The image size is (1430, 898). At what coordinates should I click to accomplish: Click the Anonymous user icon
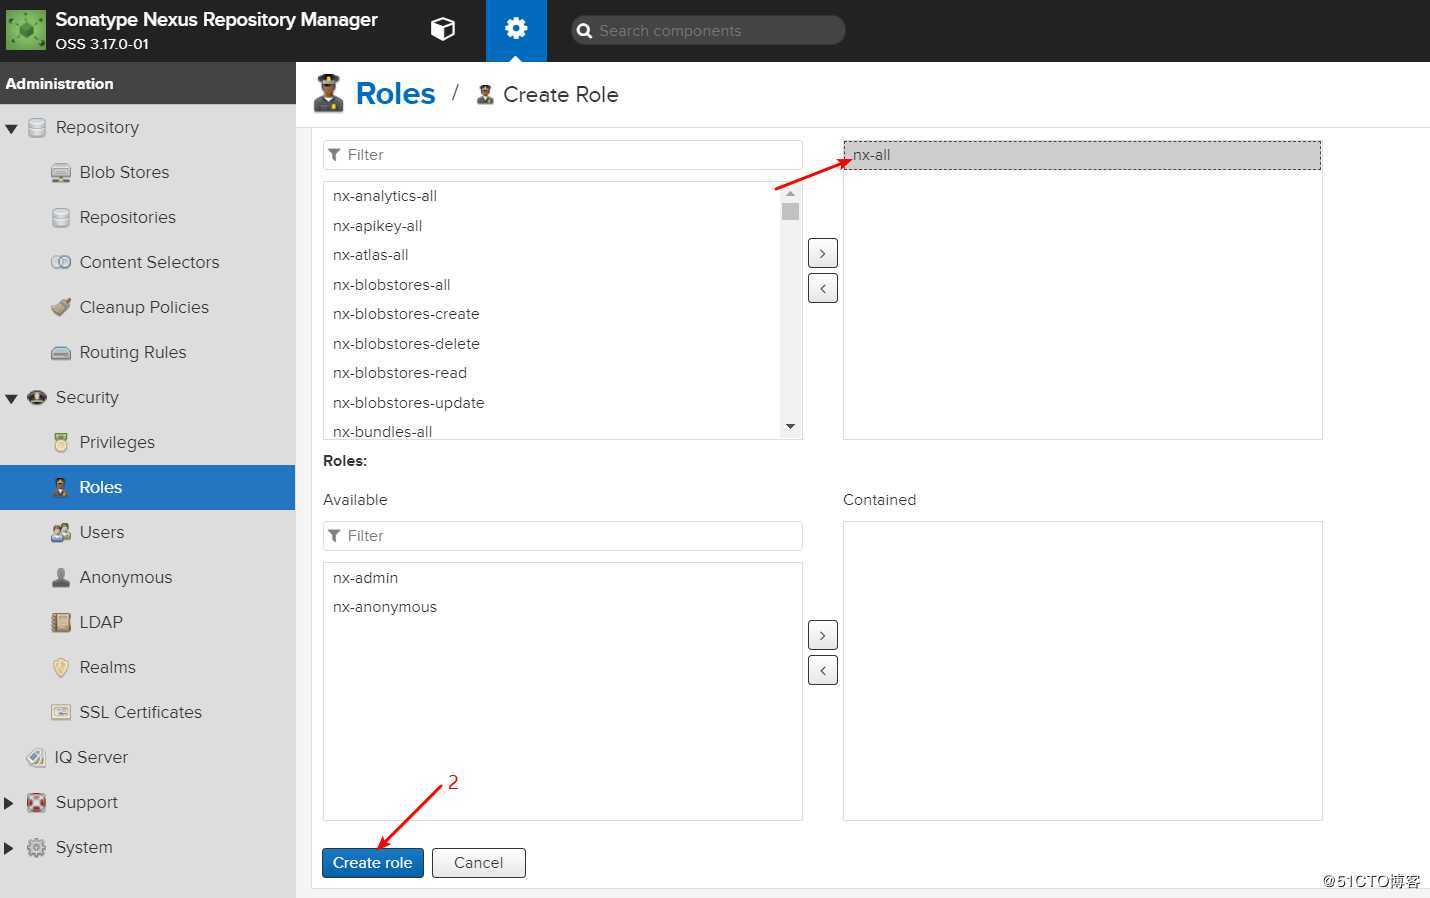[x=61, y=577]
